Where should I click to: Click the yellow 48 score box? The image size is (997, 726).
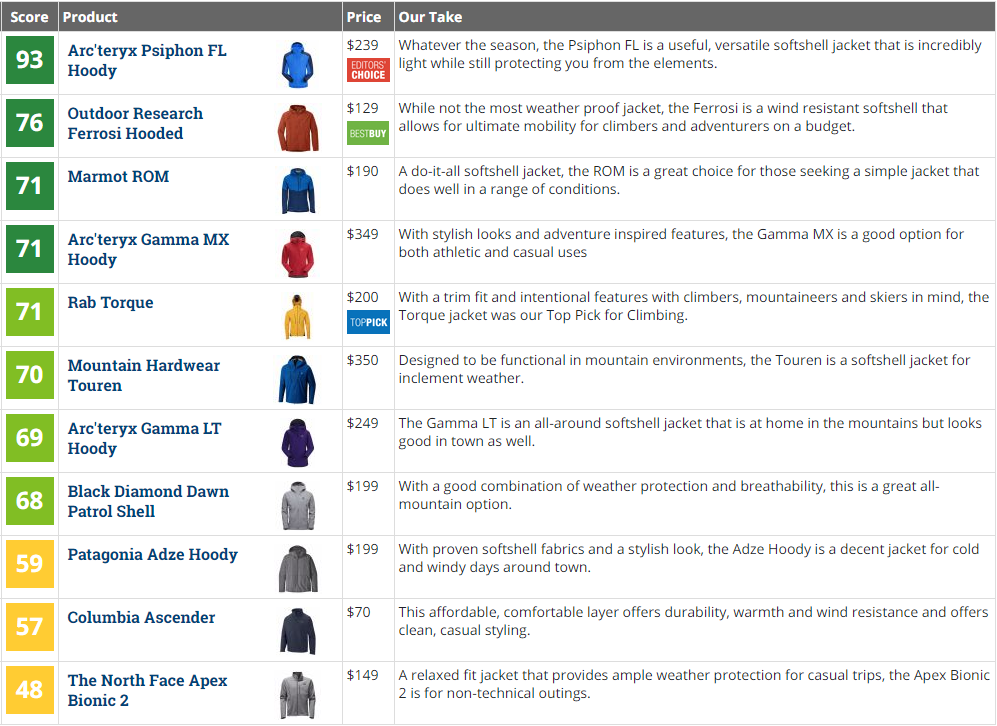click(30, 689)
